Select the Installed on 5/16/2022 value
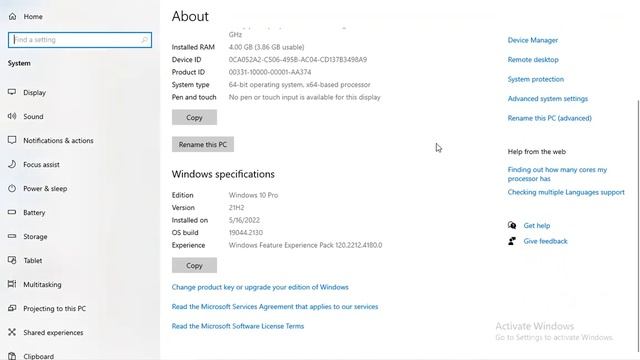 244,220
